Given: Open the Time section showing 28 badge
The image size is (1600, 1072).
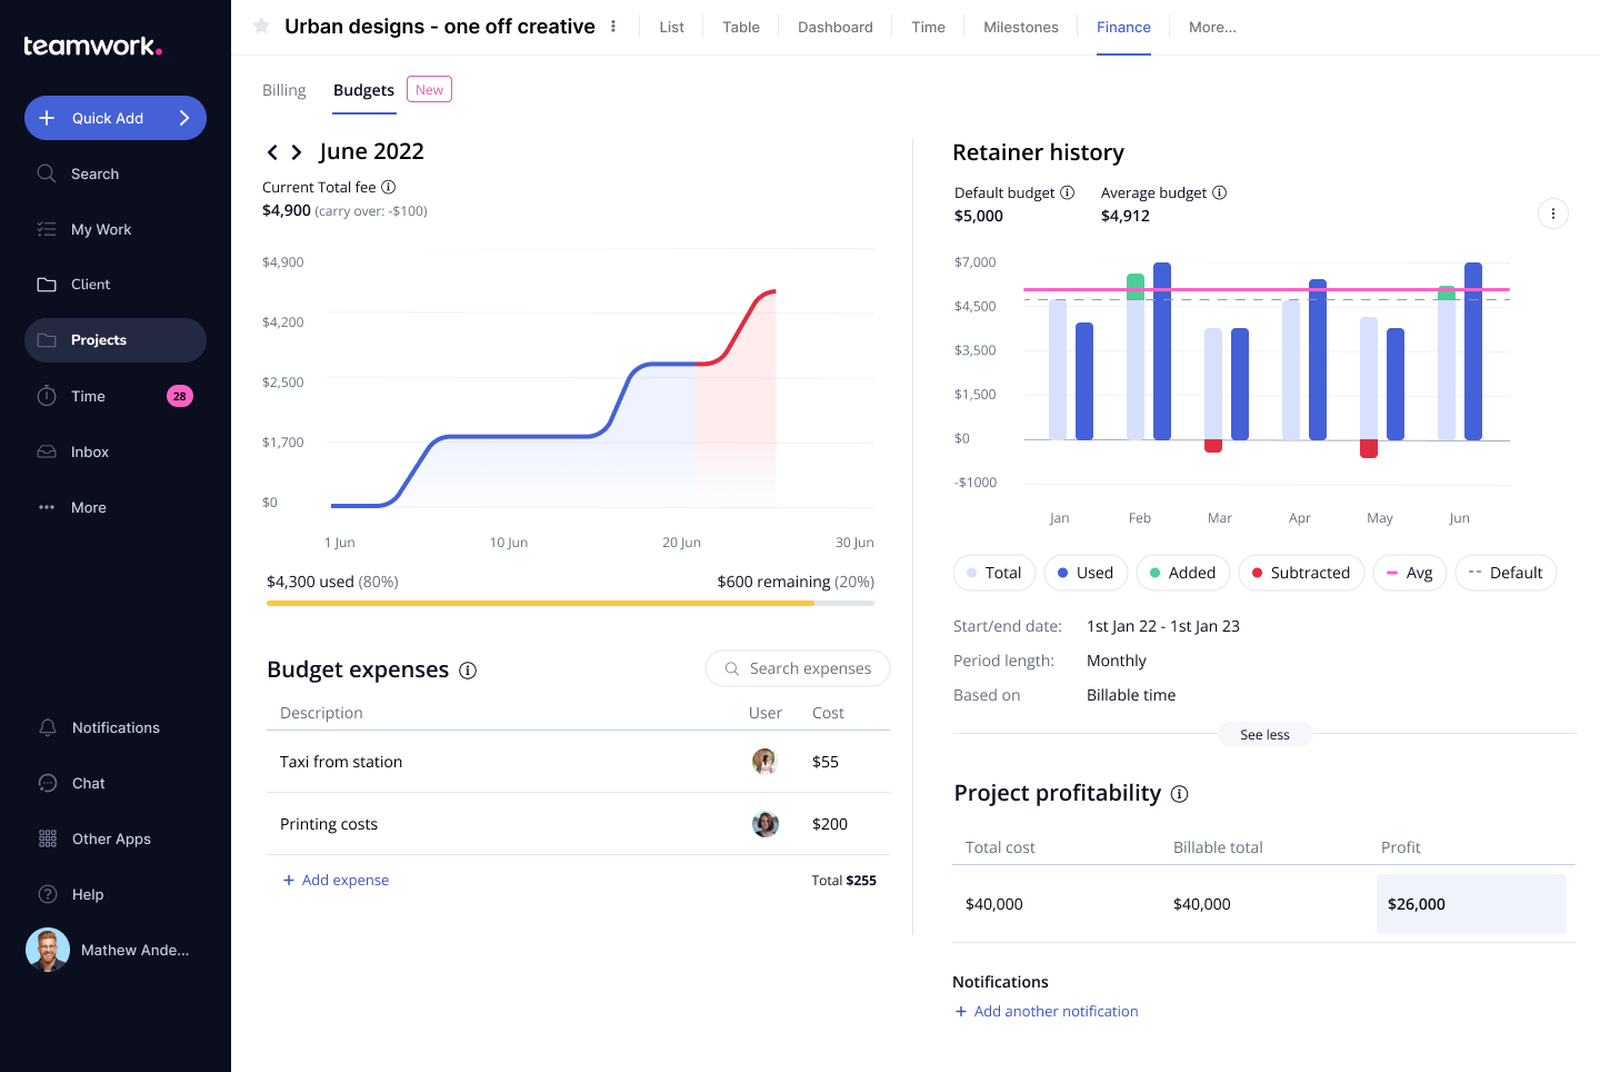Looking at the screenshot, I should pyautogui.click(x=87, y=396).
